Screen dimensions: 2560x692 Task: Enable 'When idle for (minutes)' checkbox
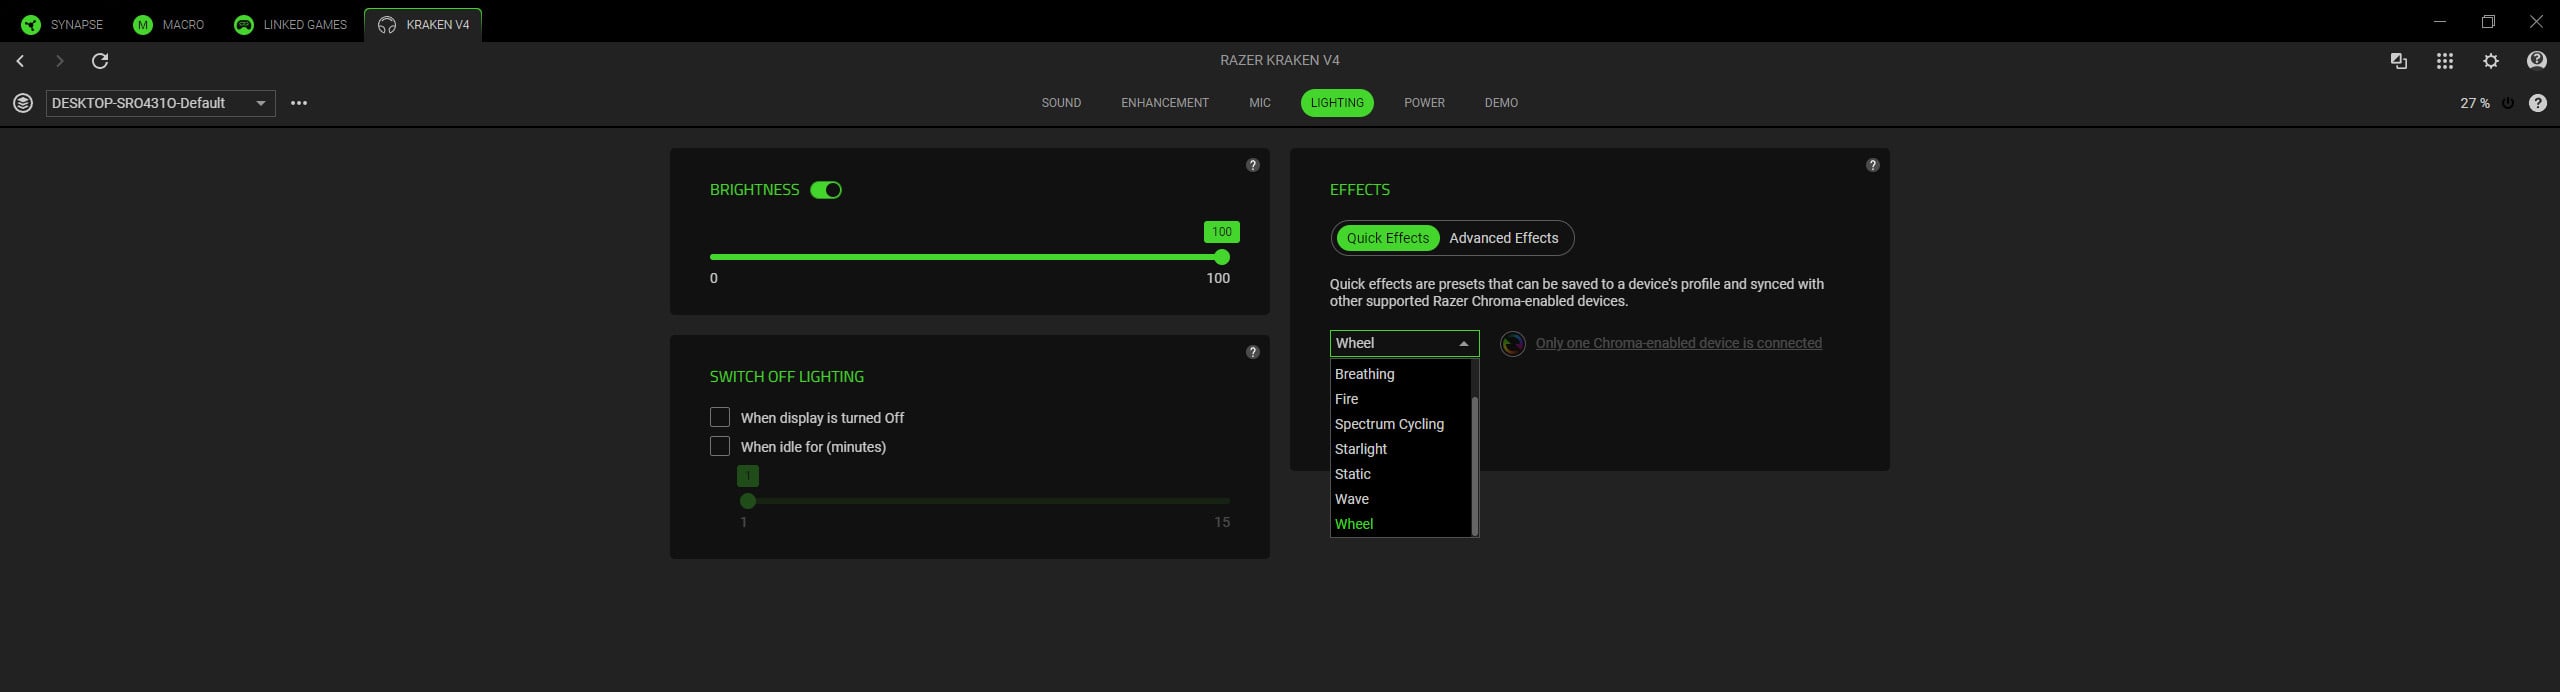(720, 446)
